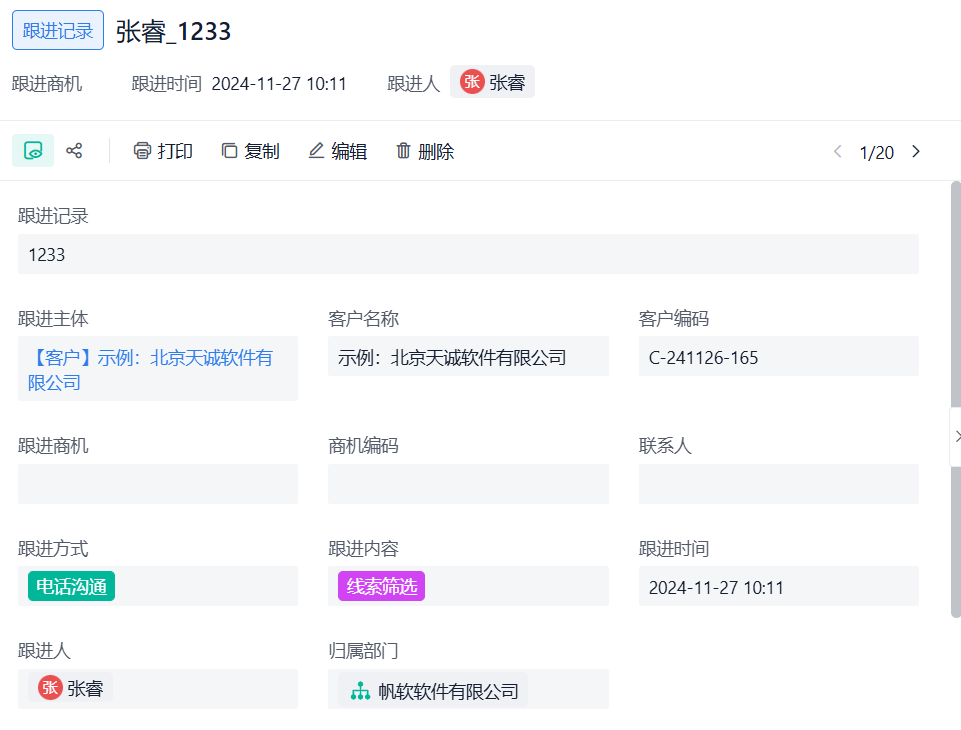Click the organization icon beside 帆软软件有限公司

pyautogui.click(x=360, y=691)
